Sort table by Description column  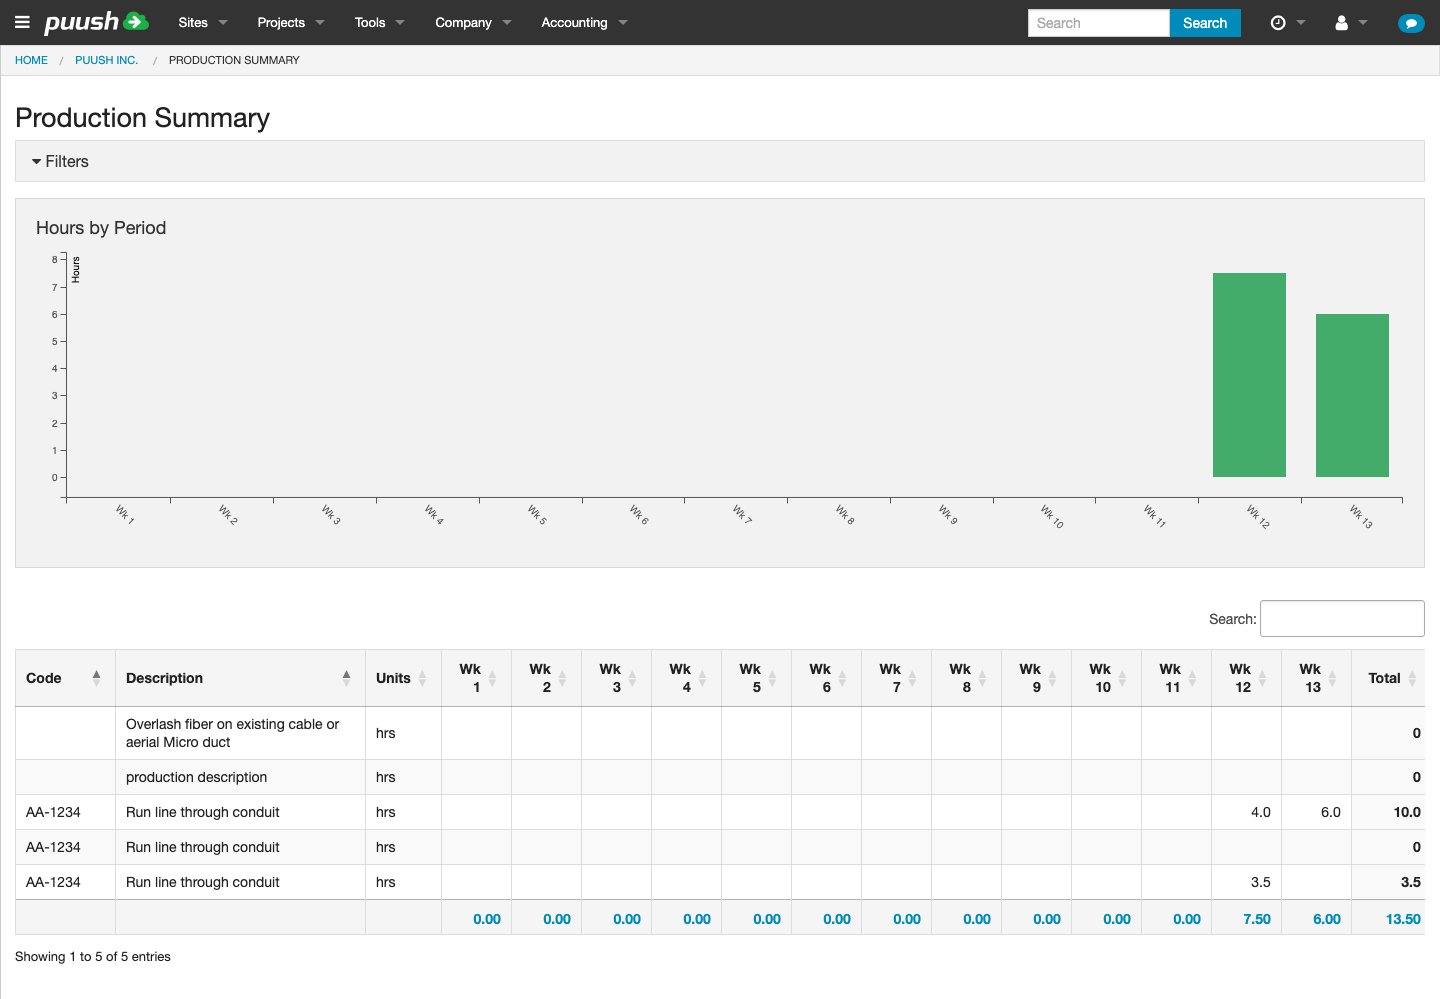click(x=240, y=678)
